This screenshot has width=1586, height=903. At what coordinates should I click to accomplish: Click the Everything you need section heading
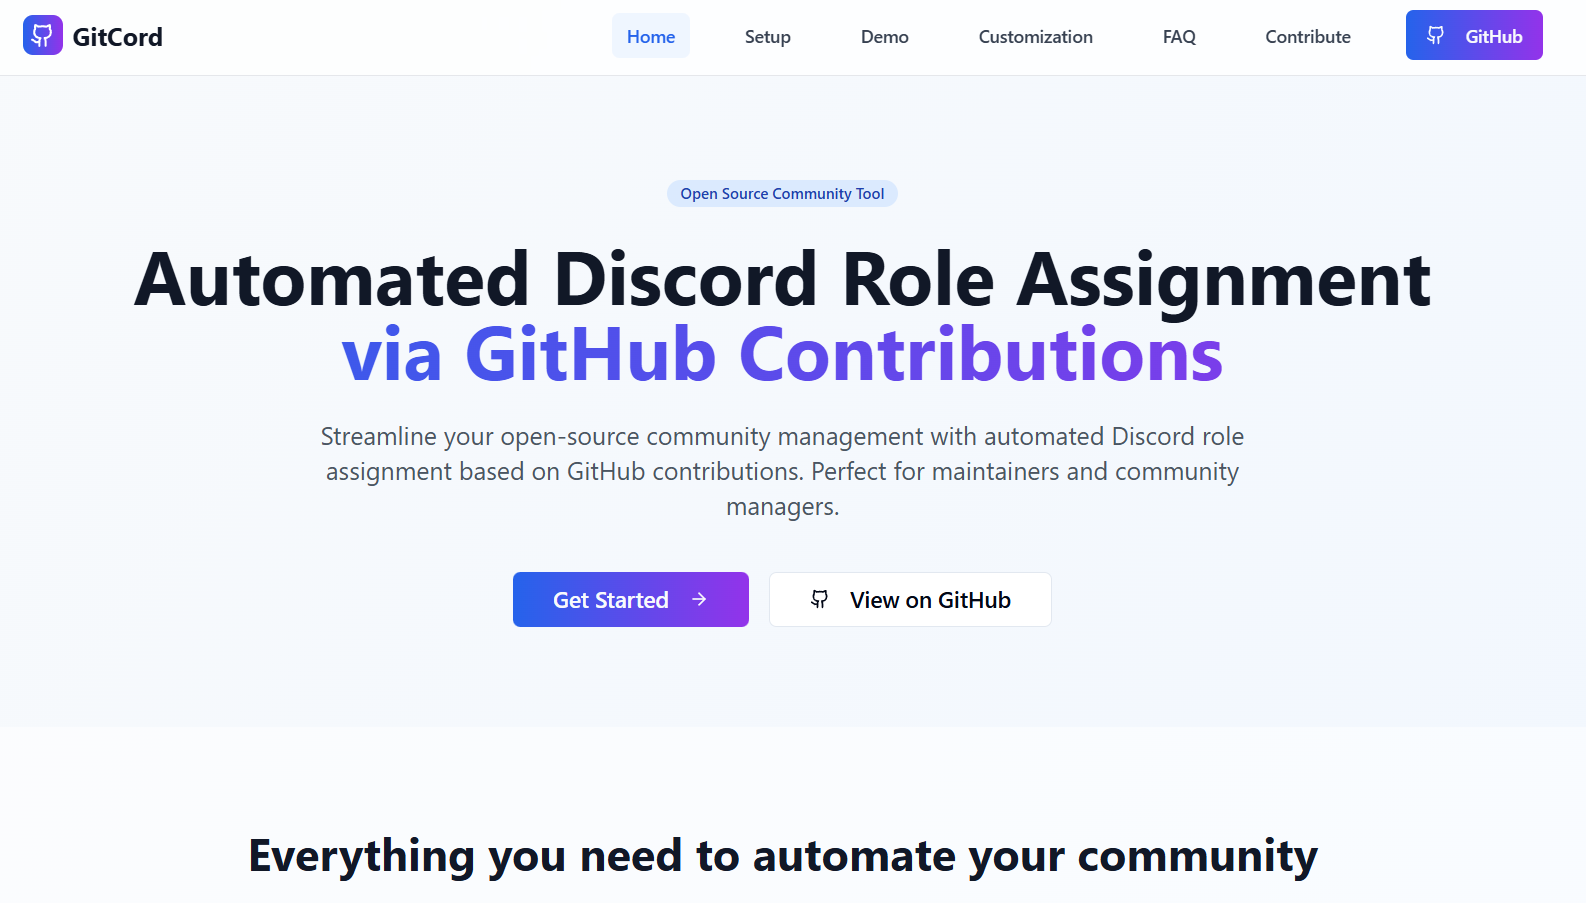pos(782,856)
